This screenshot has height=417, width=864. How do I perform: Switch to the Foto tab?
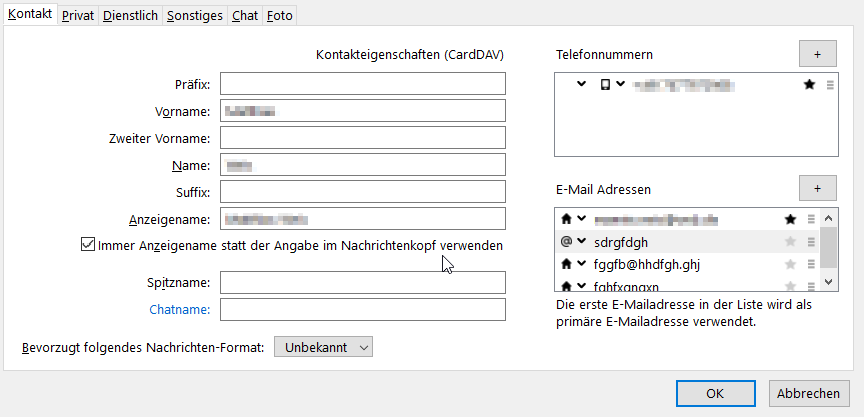point(280,16)
